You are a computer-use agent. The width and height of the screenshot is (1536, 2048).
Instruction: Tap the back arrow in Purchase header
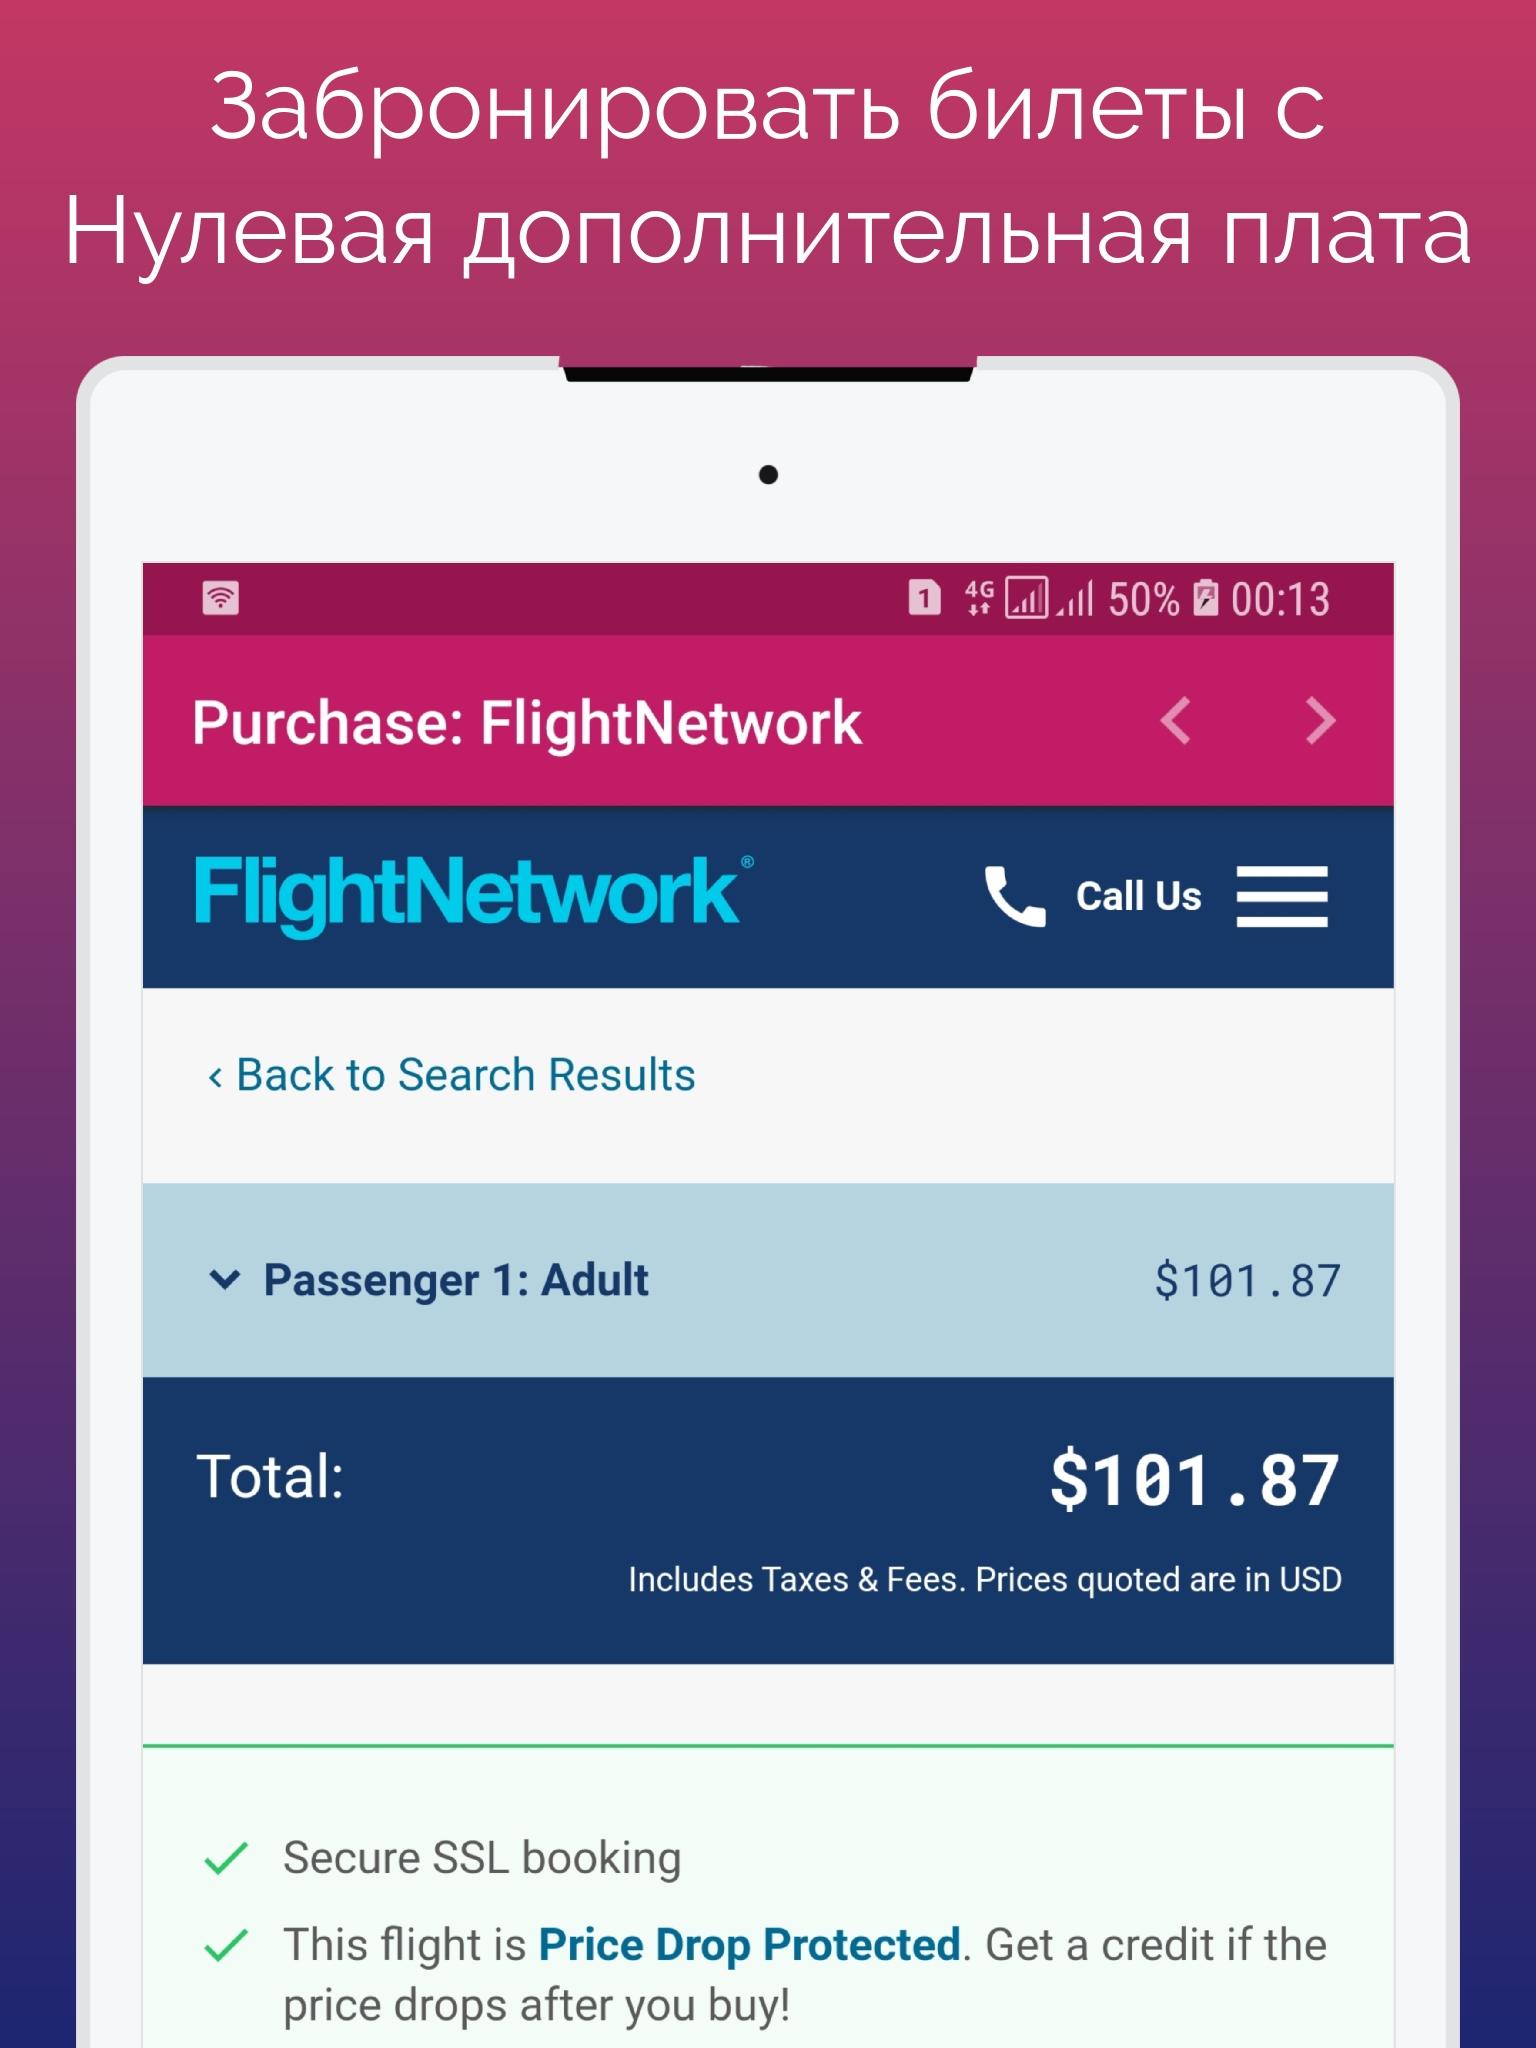[x=1176, y=721]
